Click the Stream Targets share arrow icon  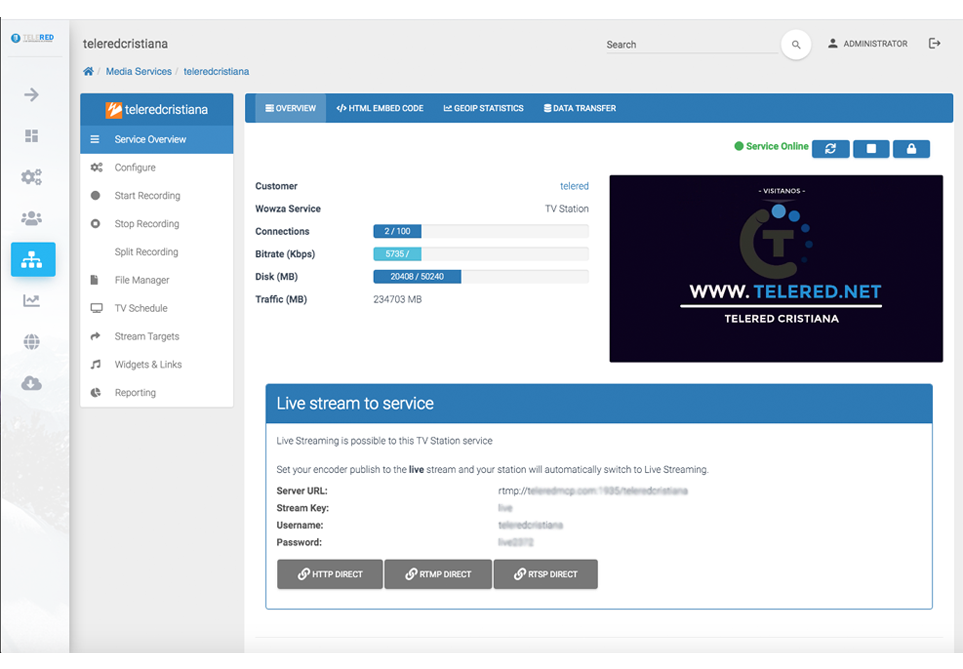(95, 336)
